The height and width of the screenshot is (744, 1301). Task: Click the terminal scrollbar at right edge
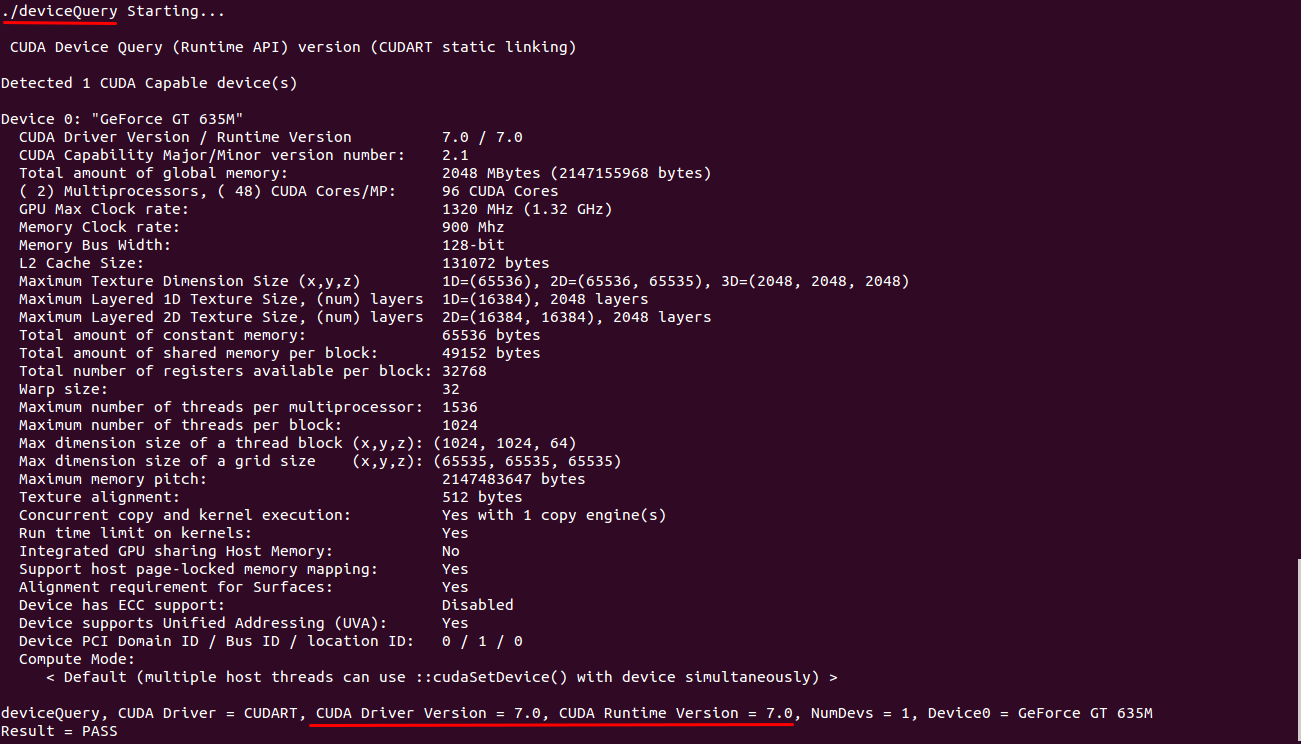[x=1297, y=650]
